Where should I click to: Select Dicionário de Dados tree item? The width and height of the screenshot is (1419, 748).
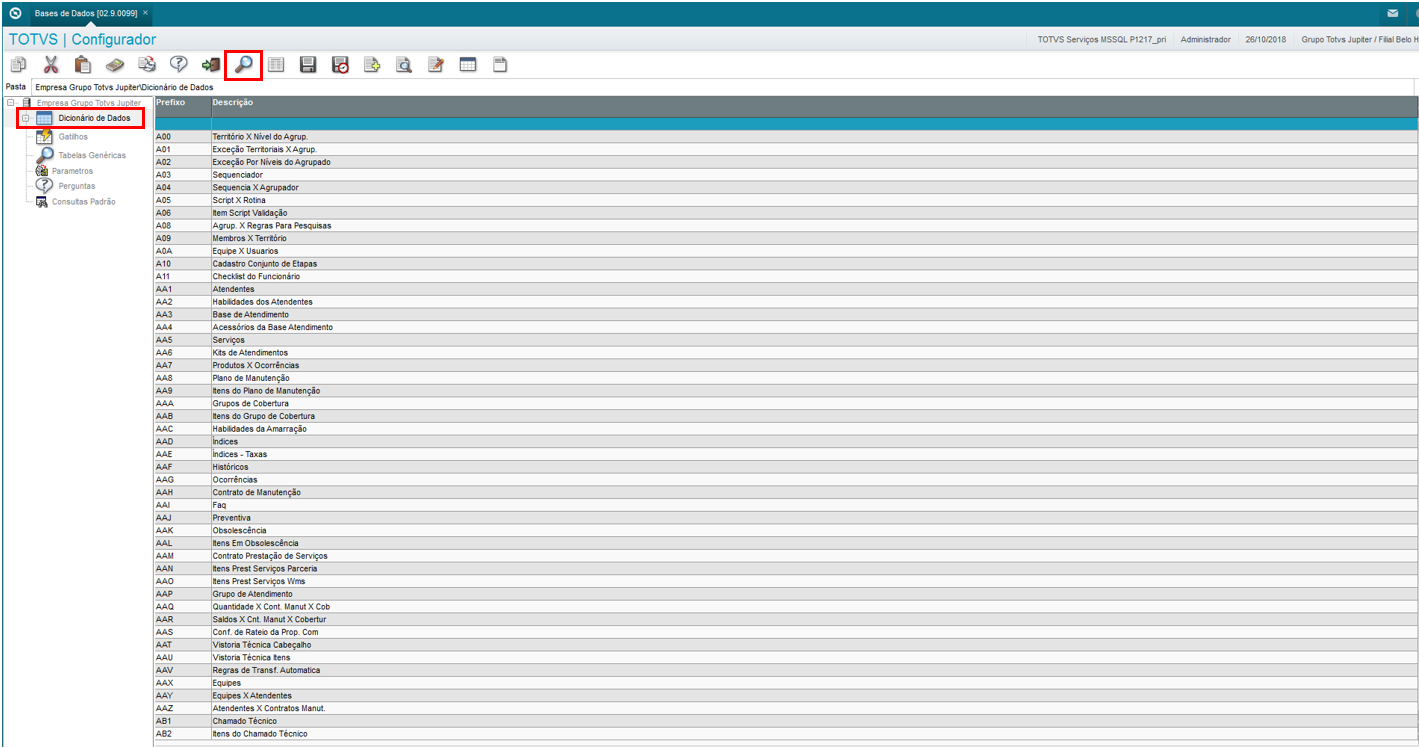pyautogui.click(x=94, y=118)
